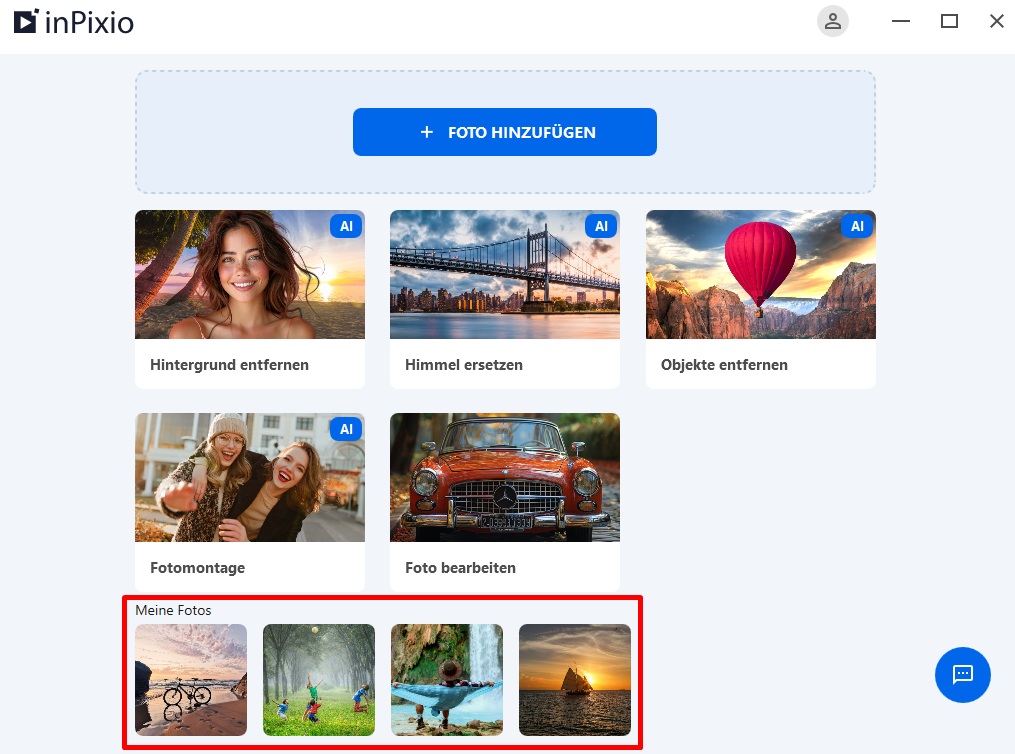Open the chat support bubble
The image size is (1015, 754).
pos(963,674)
